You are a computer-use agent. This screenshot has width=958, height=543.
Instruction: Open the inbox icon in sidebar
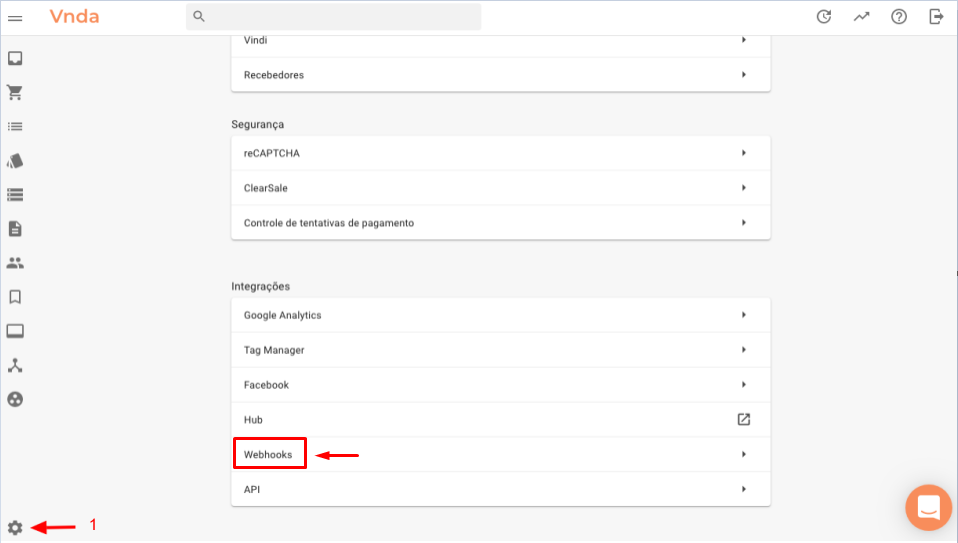click(15, 58)
